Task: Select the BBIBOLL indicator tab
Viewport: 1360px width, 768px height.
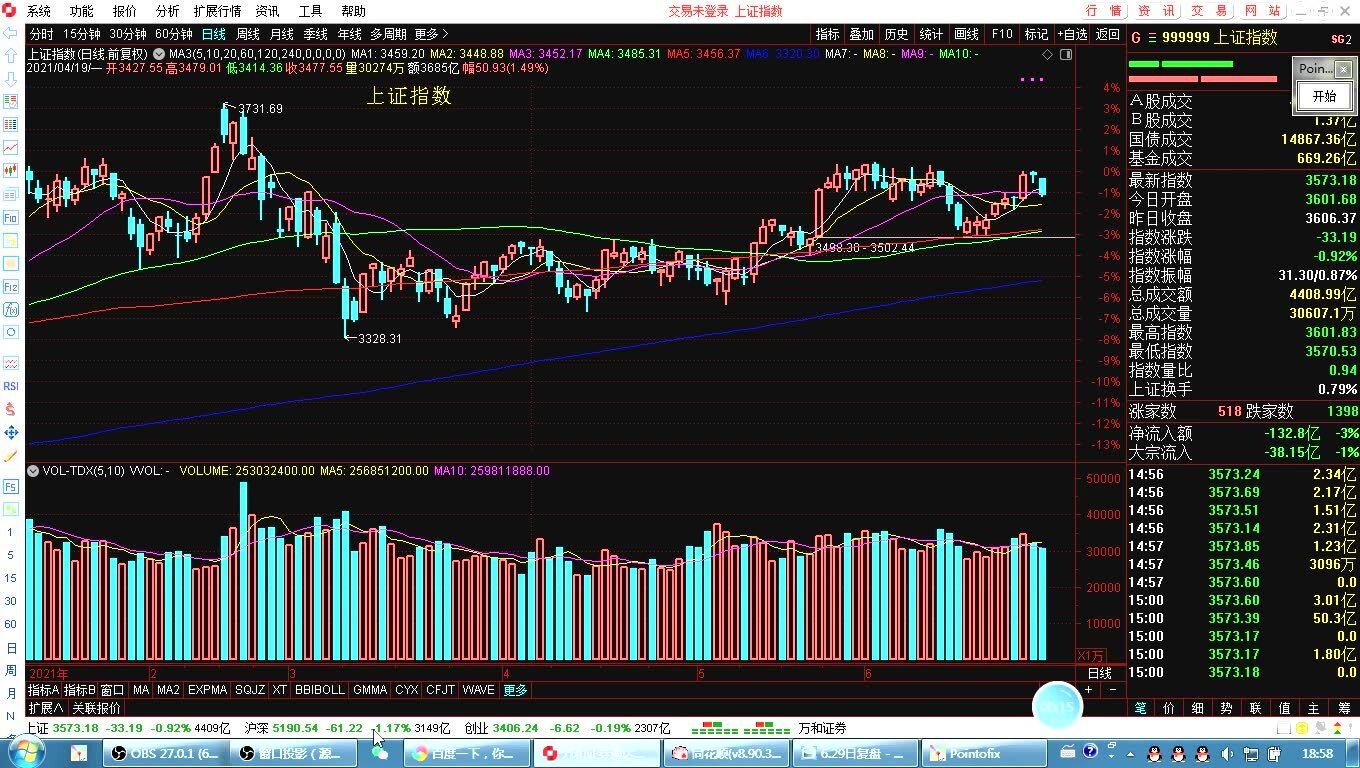Action: tap(319, 690)
